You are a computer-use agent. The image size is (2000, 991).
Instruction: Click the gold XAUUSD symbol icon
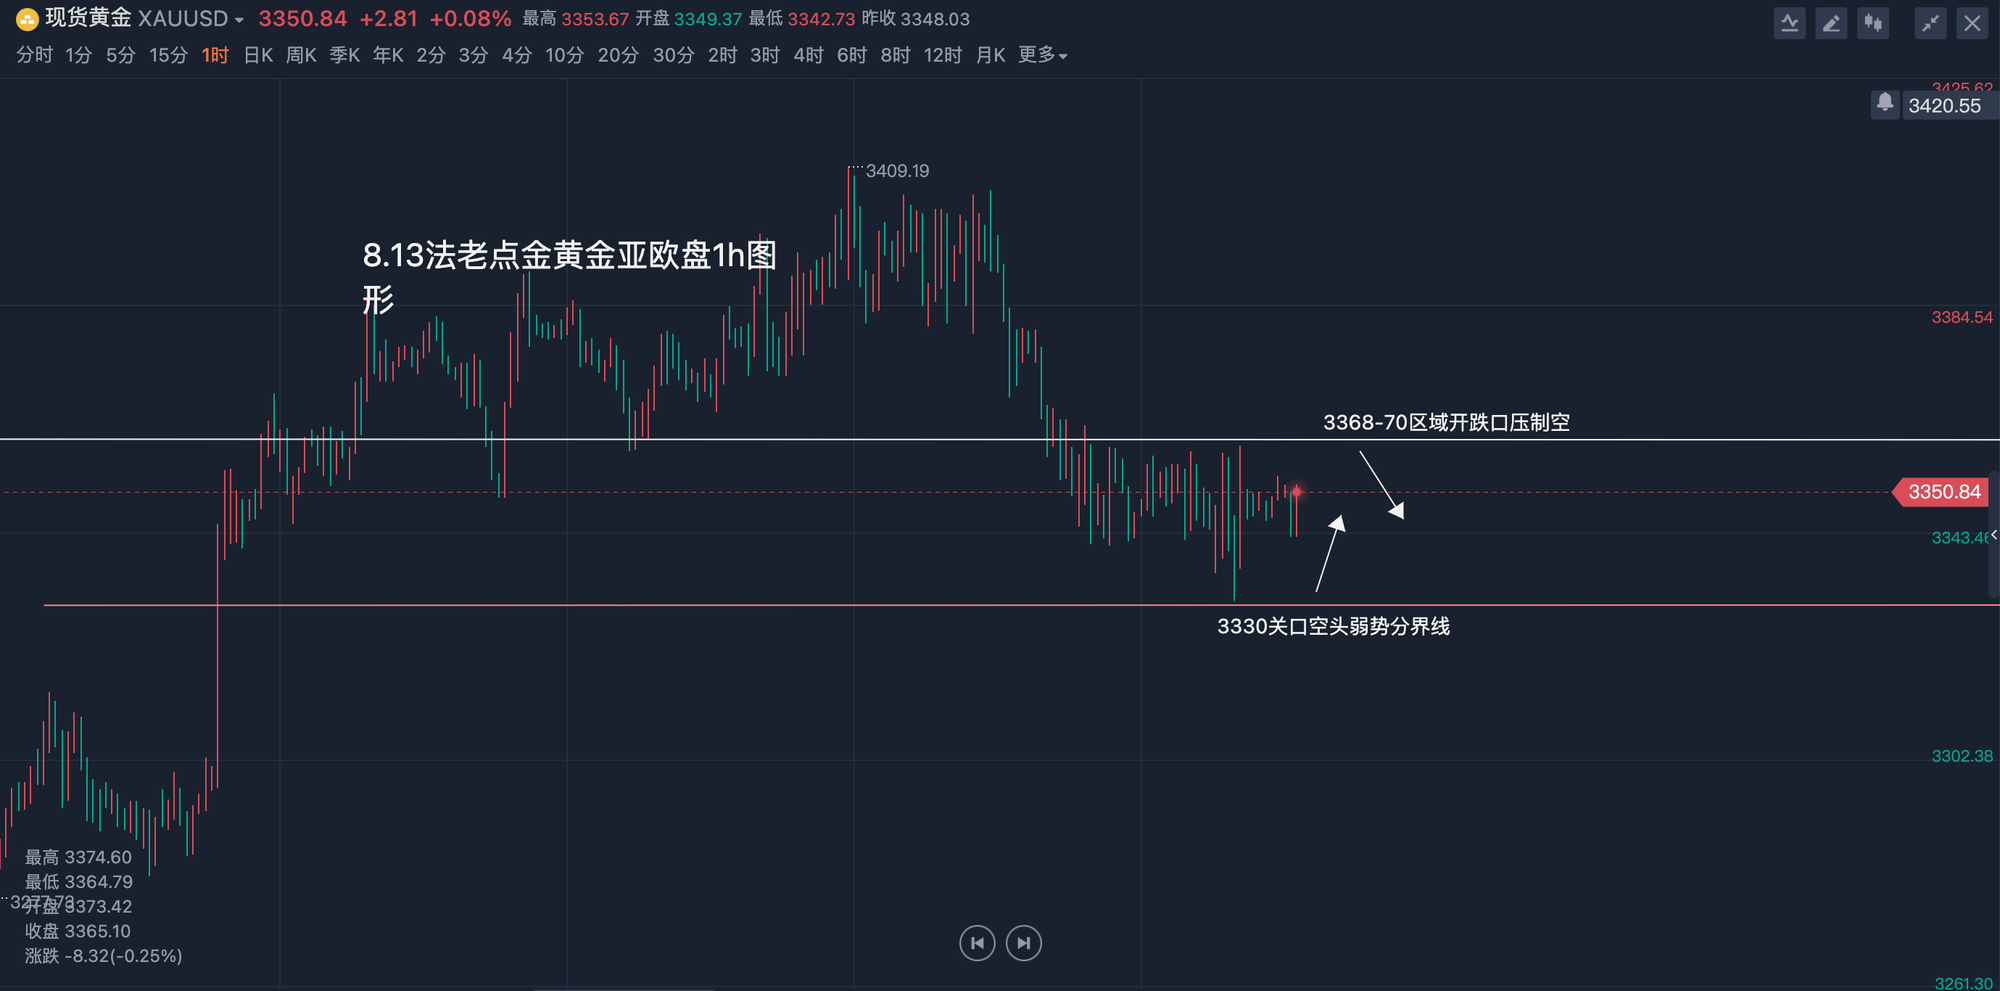(27, 19)
